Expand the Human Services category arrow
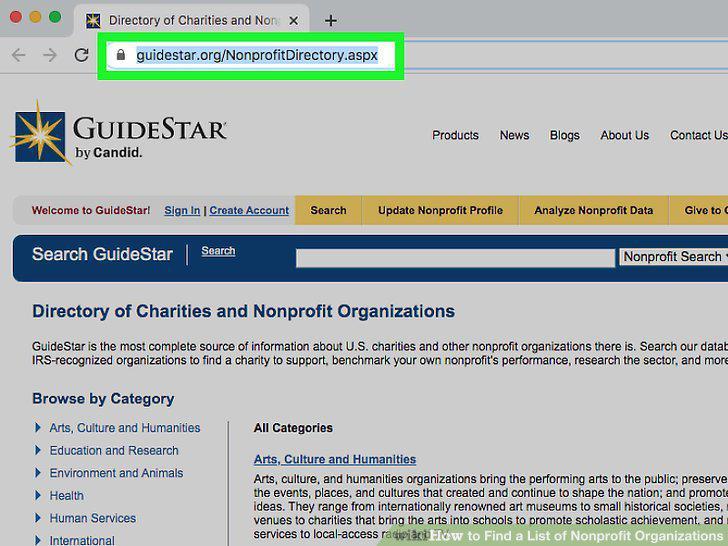Screen dimensions: 728x546 [x=38, y=518]
